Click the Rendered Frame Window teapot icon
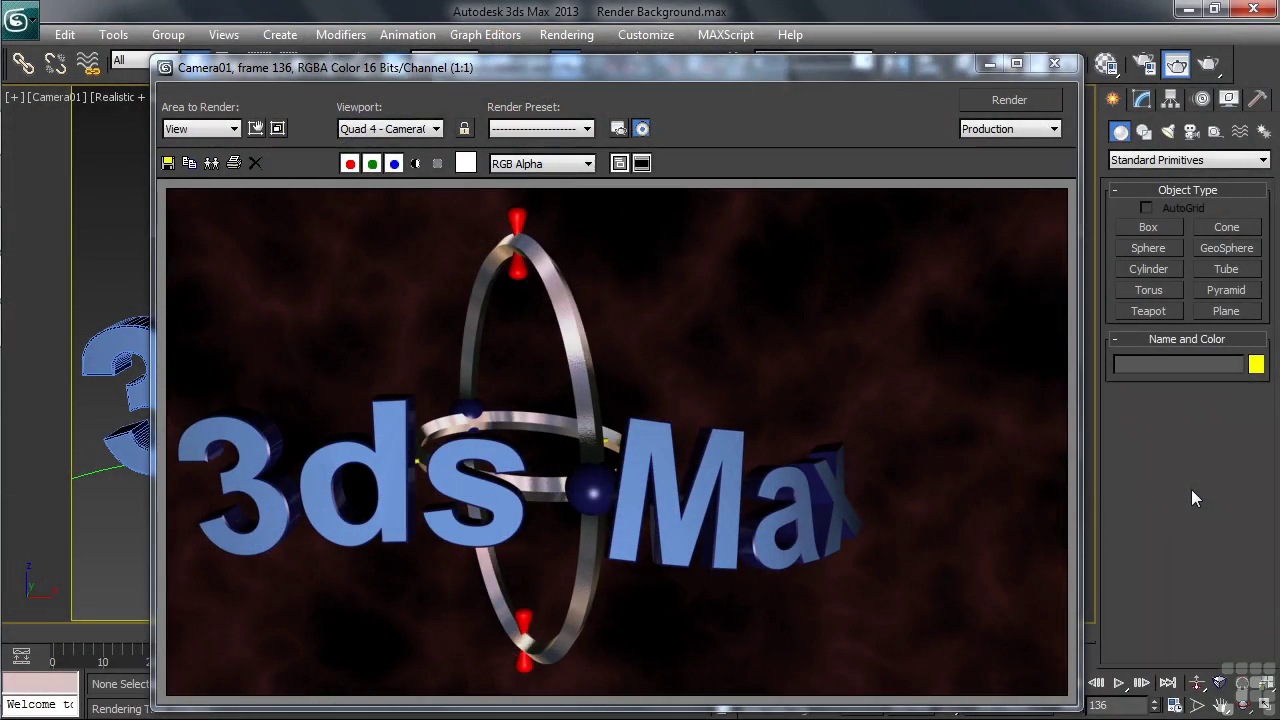This screenshot has width=1280, height=720. point(1177,65)
